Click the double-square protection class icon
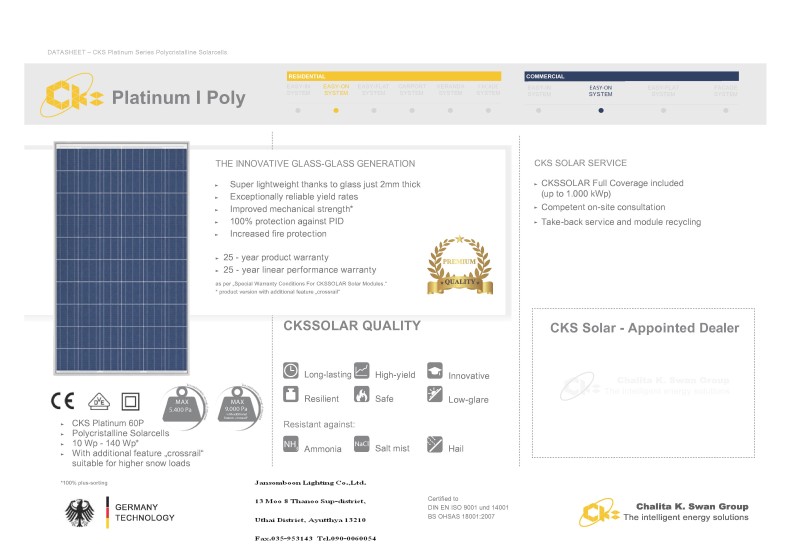This screenshot has height=559, width=791. point(131,402)
